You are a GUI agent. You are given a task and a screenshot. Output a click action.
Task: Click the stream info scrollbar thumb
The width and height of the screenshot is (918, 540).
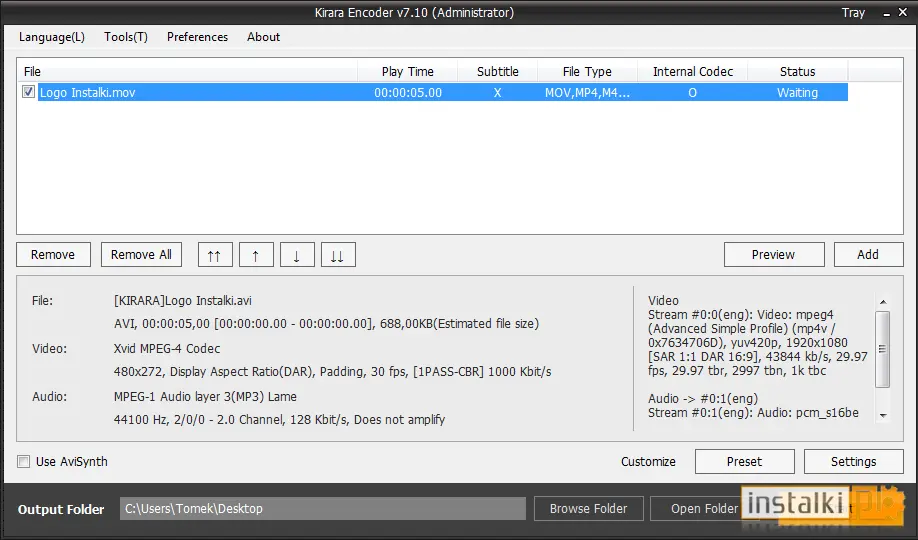882,349
